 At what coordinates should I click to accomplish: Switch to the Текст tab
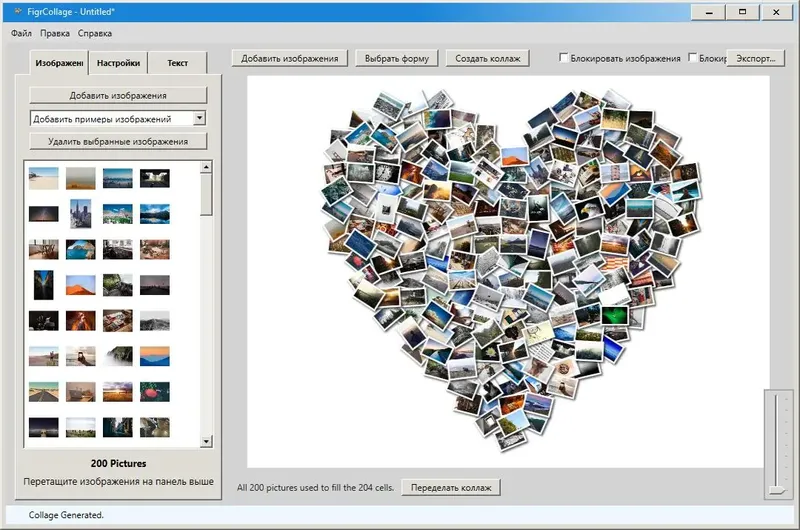pyautogui.click(x=178, y=63)
